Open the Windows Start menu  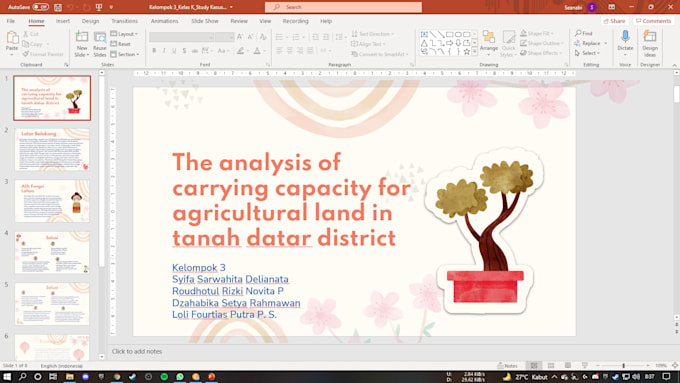(x=7, y=376)
